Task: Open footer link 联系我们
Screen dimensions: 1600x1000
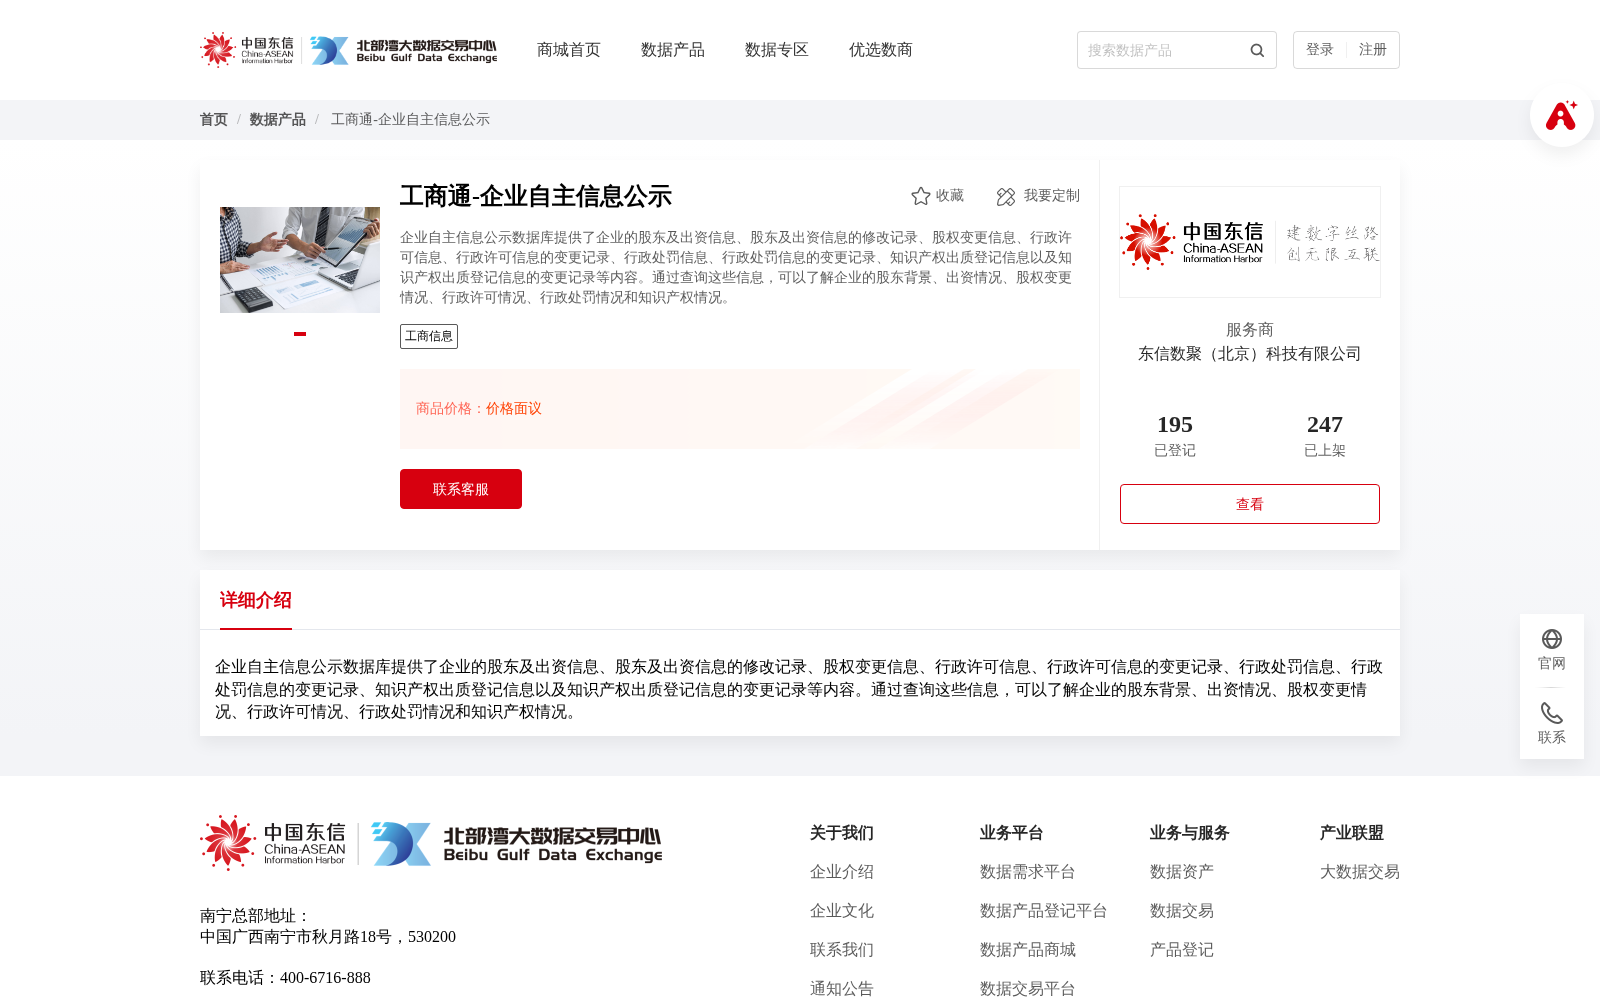Action: click(842, 950)
